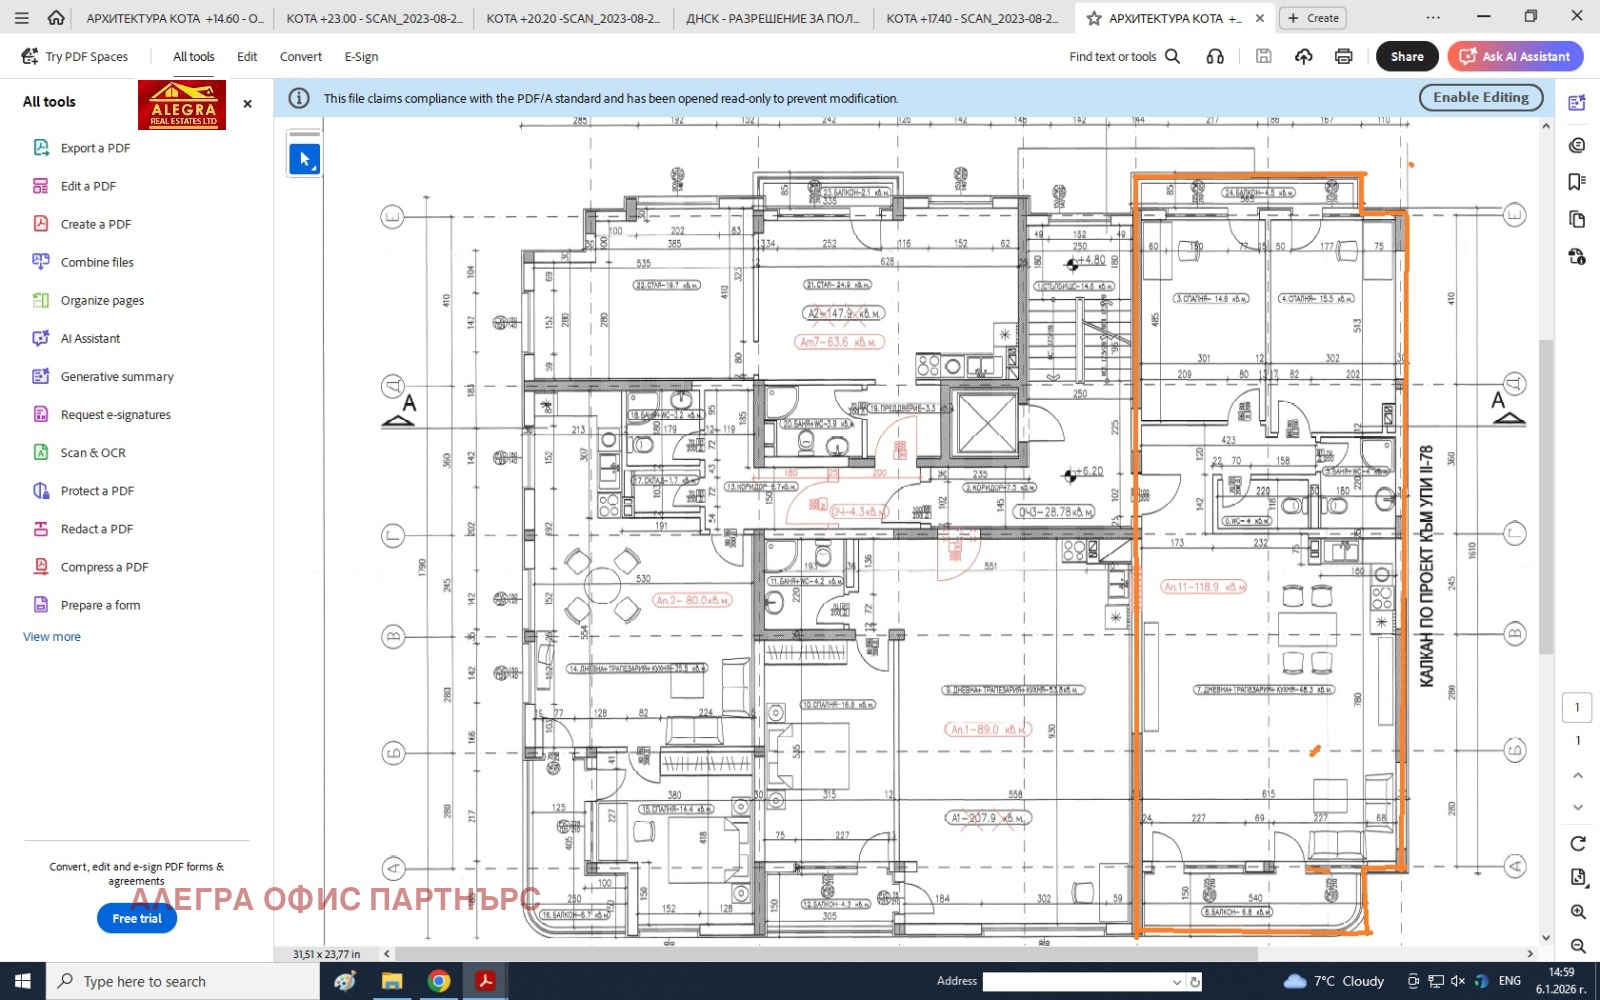
Task: Click the Enable Editing button
Action: click(1480, 98)
